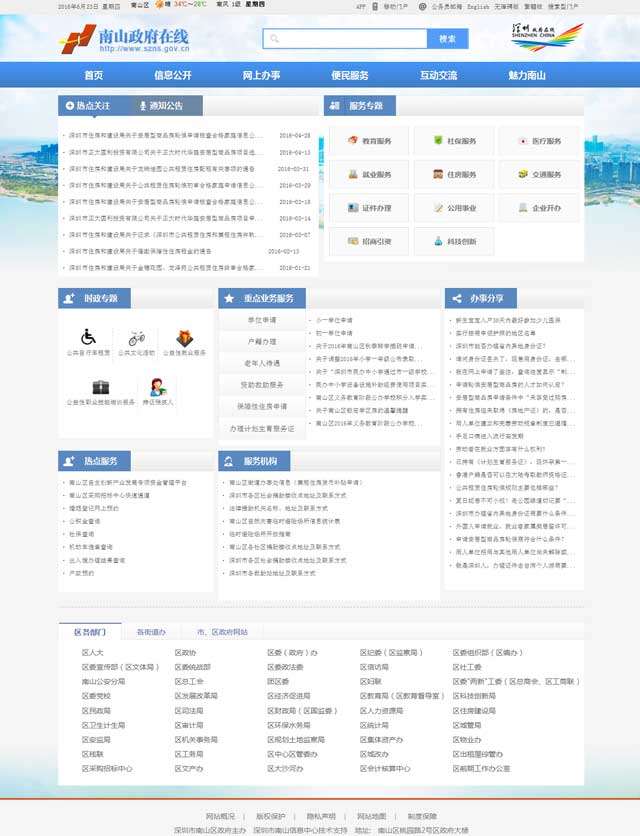This screenshot has height=836, width=640.
Task: Click the star icon in 重点业务服务 header
Action: [229, 299]
